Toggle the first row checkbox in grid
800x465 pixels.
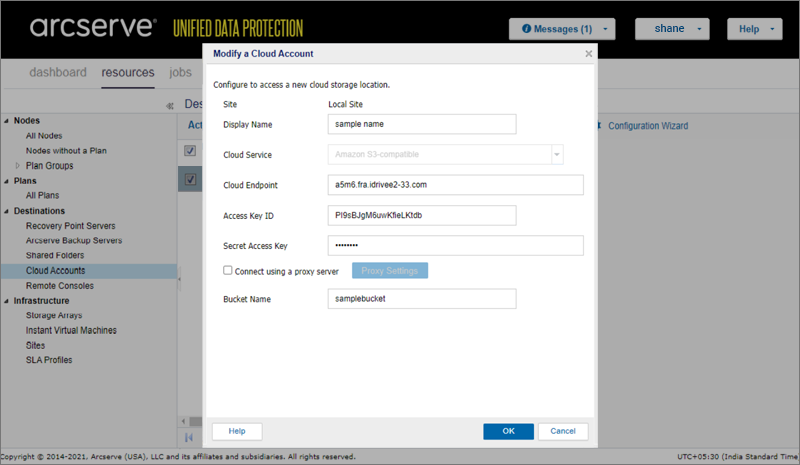[190, 151]
